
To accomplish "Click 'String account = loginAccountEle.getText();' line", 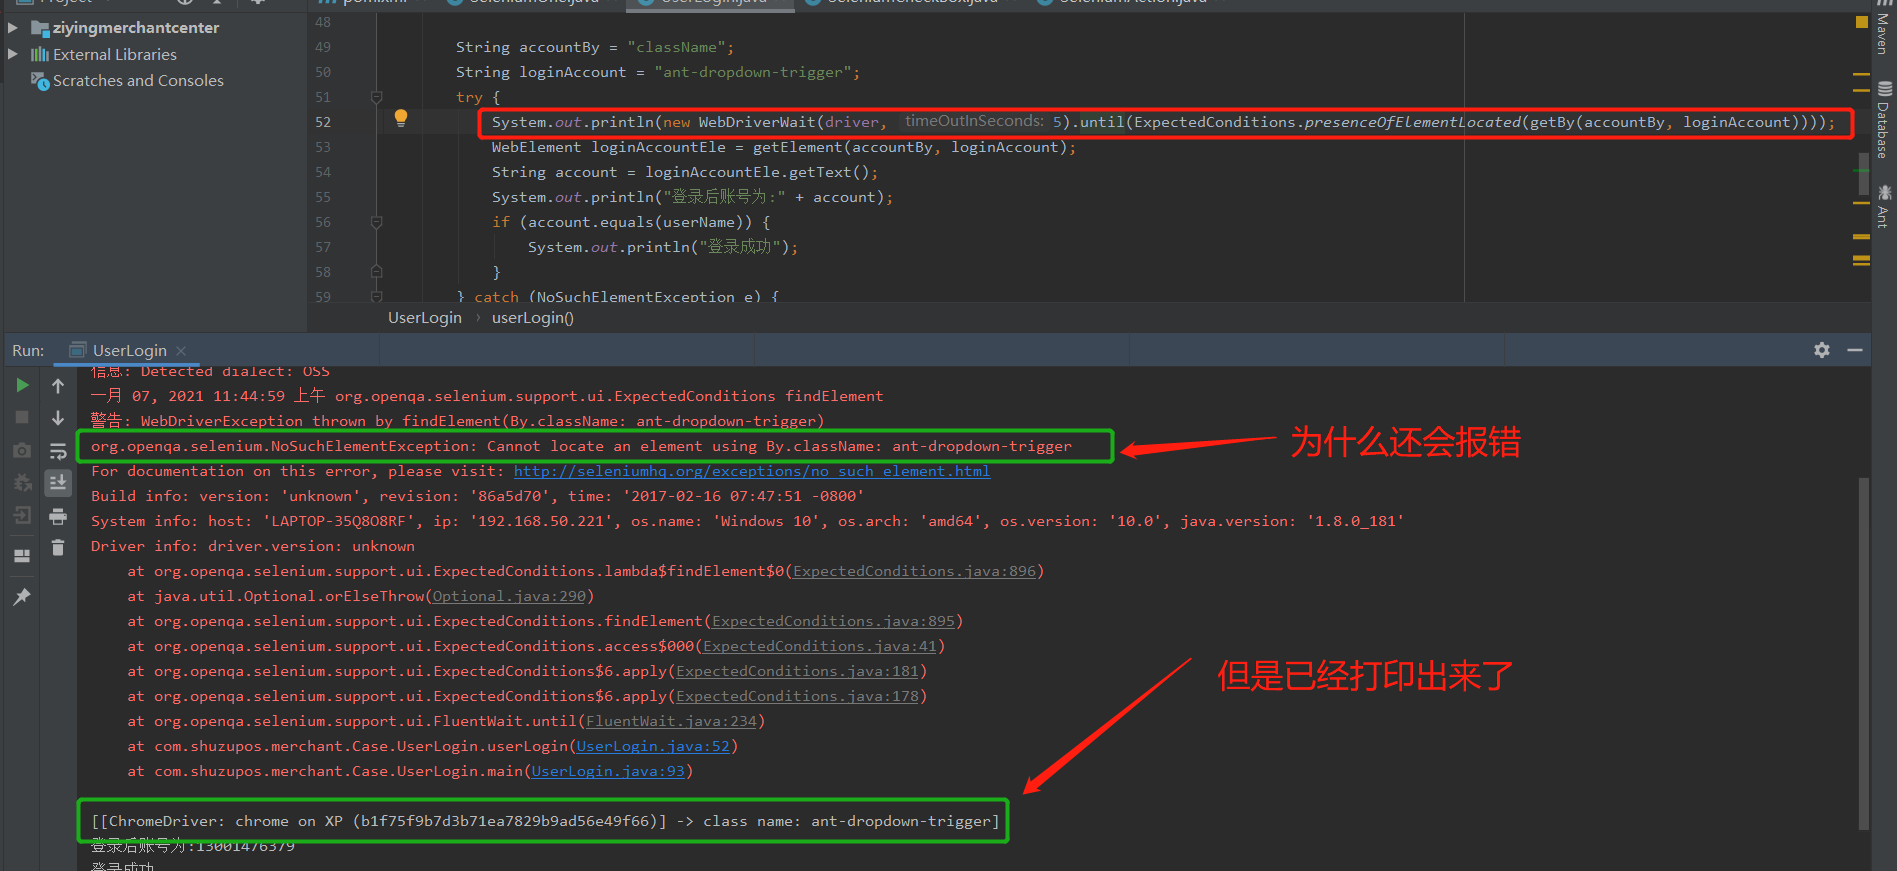I will (685, 172).
